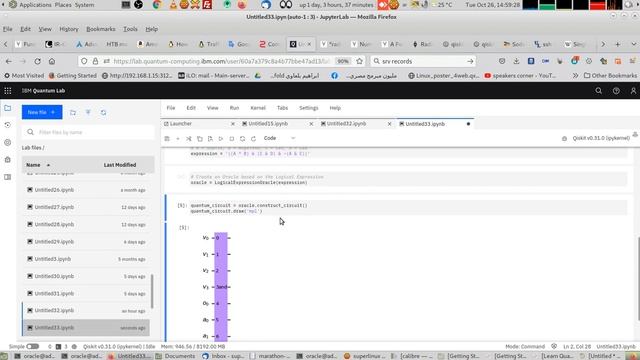Image resolution: width=640 pixels, height=360 pixels.
Task: Click the New file button
Action: 42,112
